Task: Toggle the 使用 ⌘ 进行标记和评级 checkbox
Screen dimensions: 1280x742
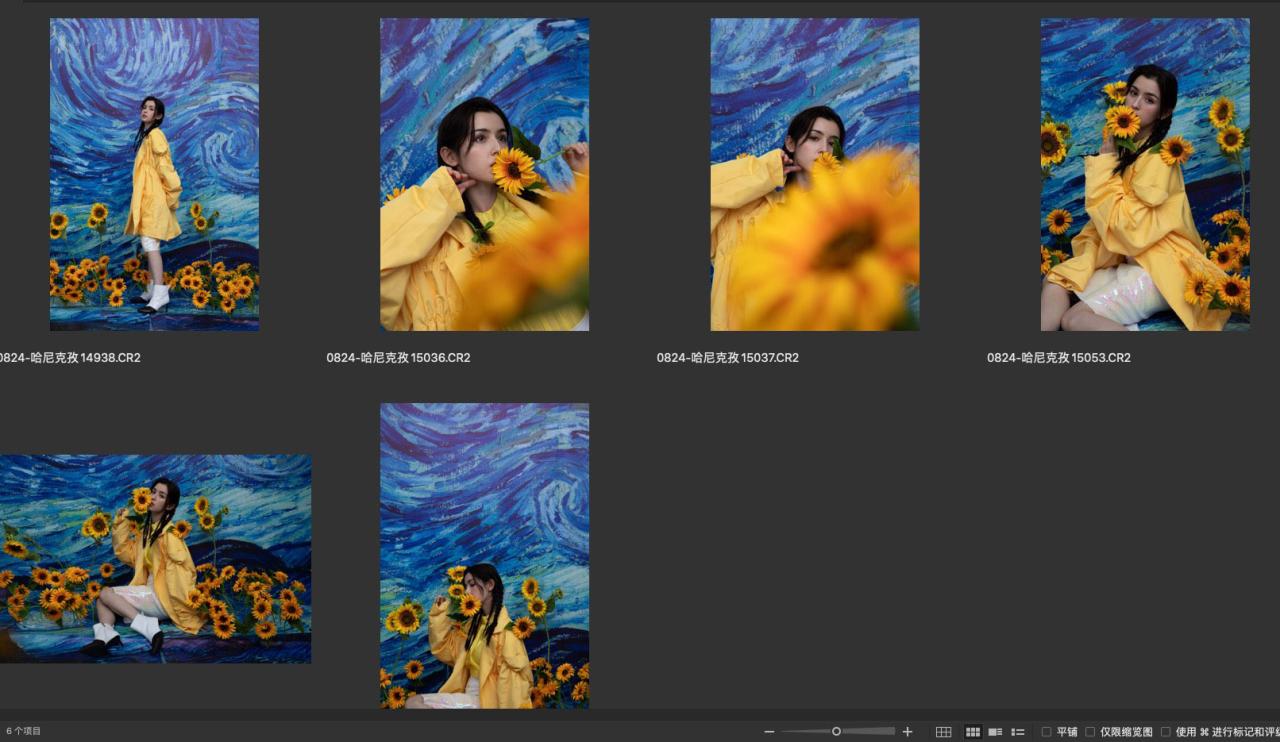Action: tap(1166, 732)
